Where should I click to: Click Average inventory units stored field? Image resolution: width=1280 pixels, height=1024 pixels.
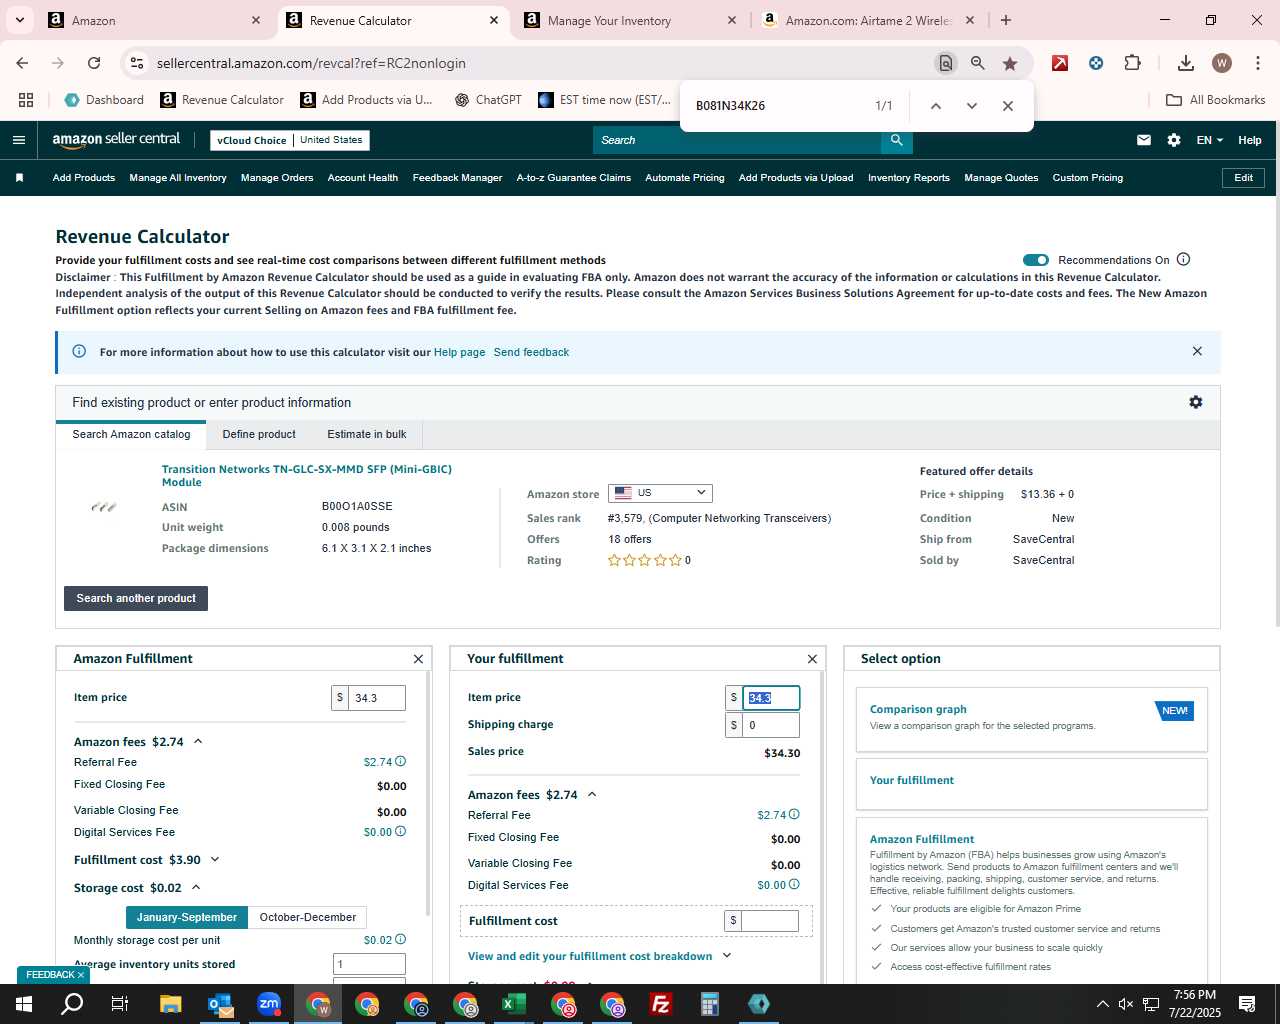coord(369,964)
